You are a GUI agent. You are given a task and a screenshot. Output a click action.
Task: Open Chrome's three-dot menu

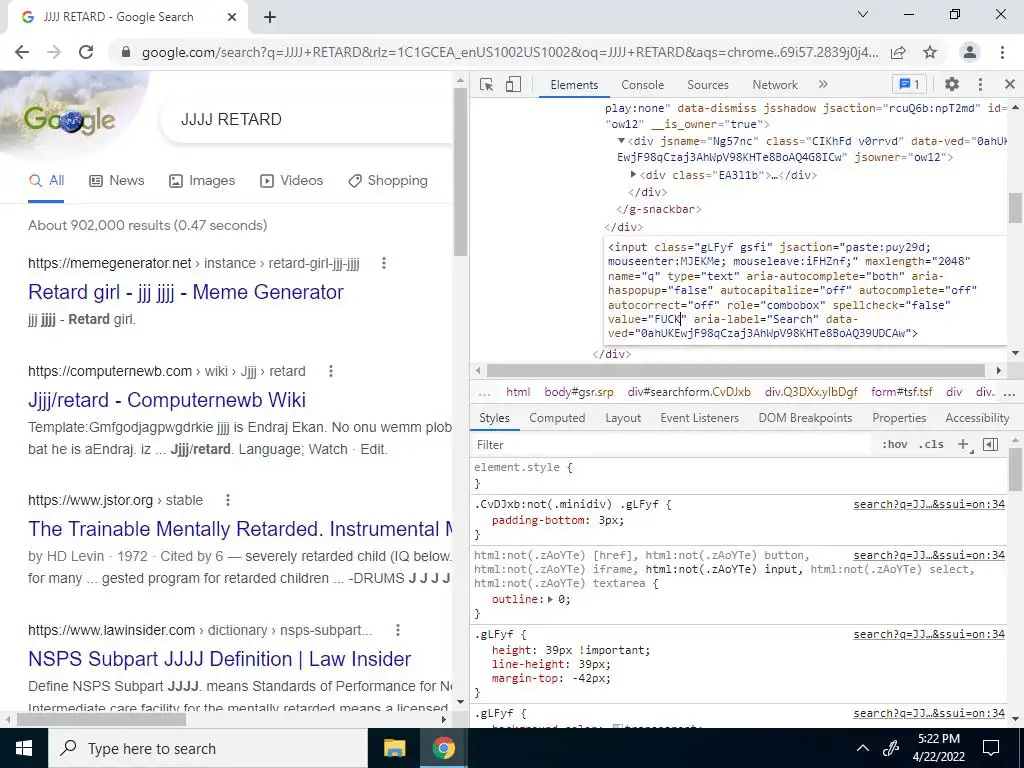tap(1002, 52)
